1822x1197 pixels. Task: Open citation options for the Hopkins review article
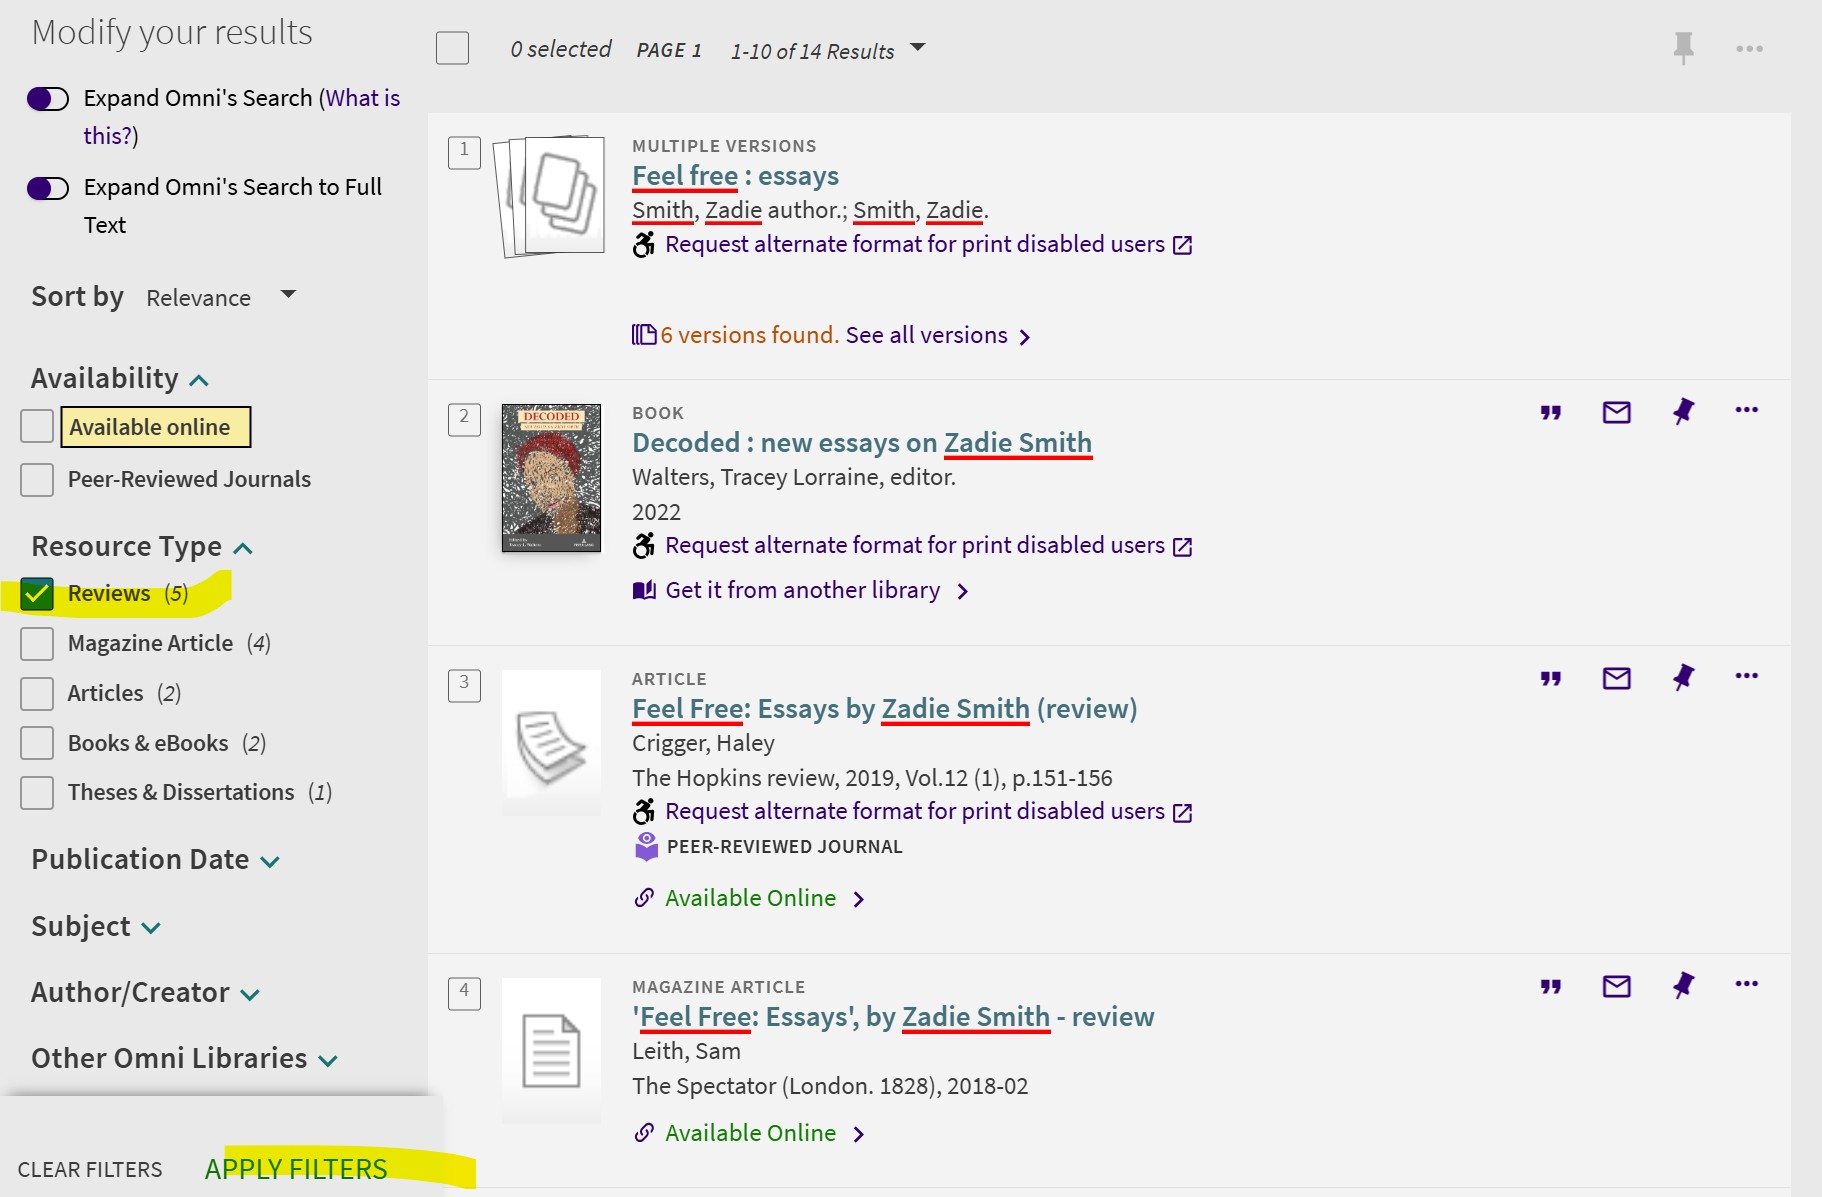tap(1551, 678)
